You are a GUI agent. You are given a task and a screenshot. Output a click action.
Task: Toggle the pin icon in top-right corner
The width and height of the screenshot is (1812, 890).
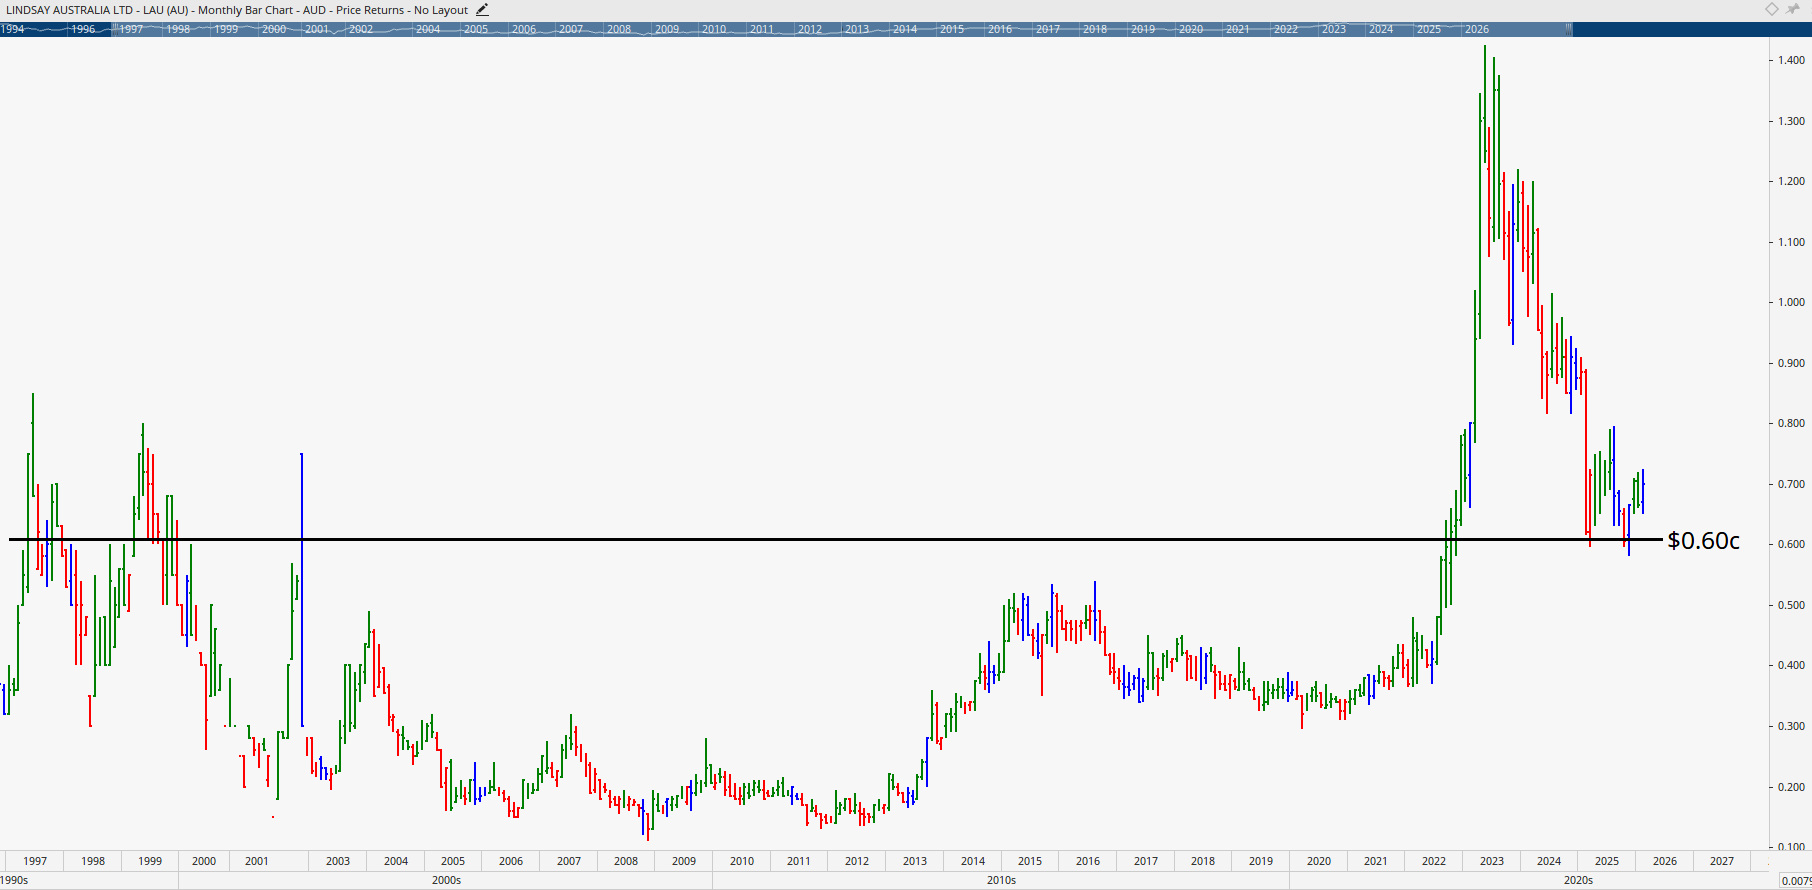(1793, 9)
